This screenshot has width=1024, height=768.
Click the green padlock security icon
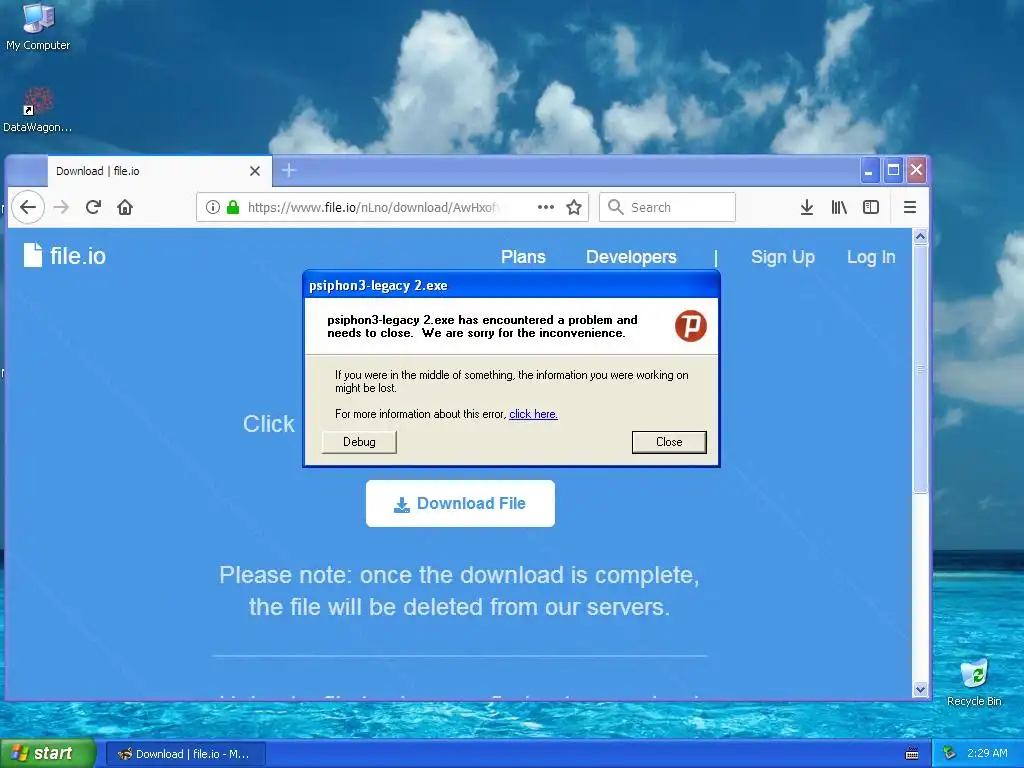(x=232, y=207)
